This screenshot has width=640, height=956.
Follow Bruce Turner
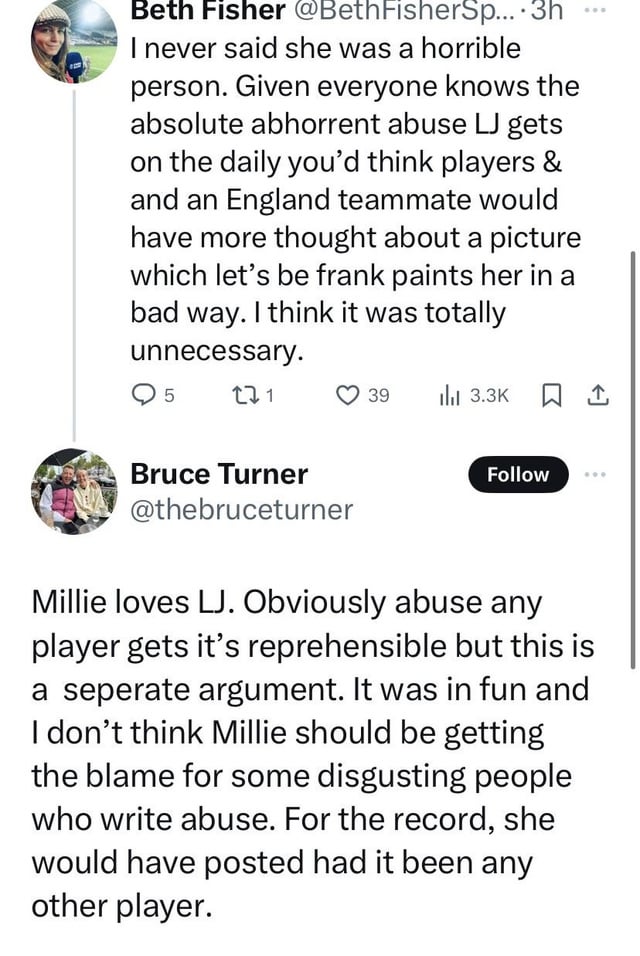[x=517, y=475]
